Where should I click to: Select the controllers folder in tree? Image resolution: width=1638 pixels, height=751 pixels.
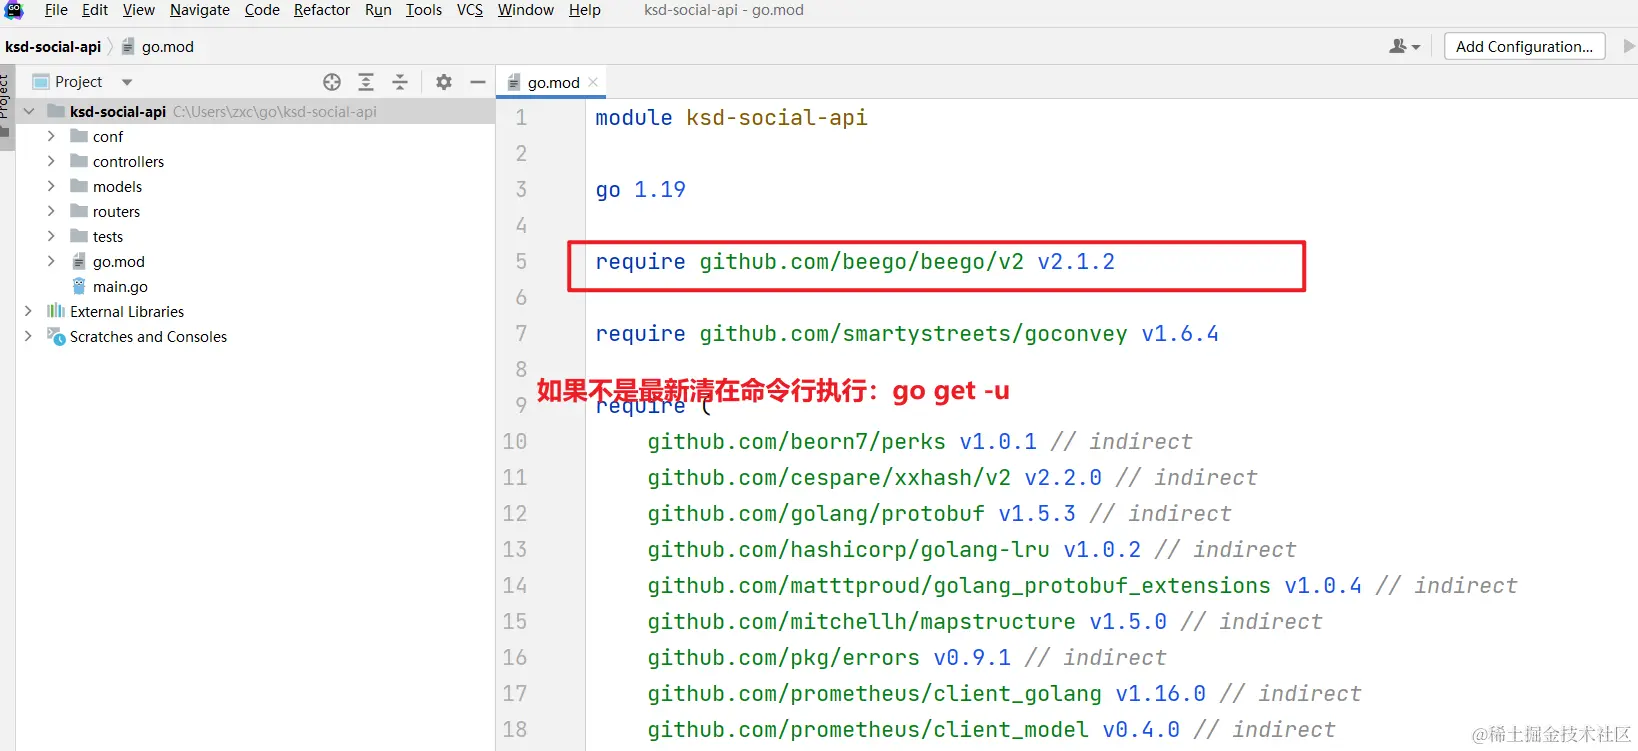(x=128, y=161)
